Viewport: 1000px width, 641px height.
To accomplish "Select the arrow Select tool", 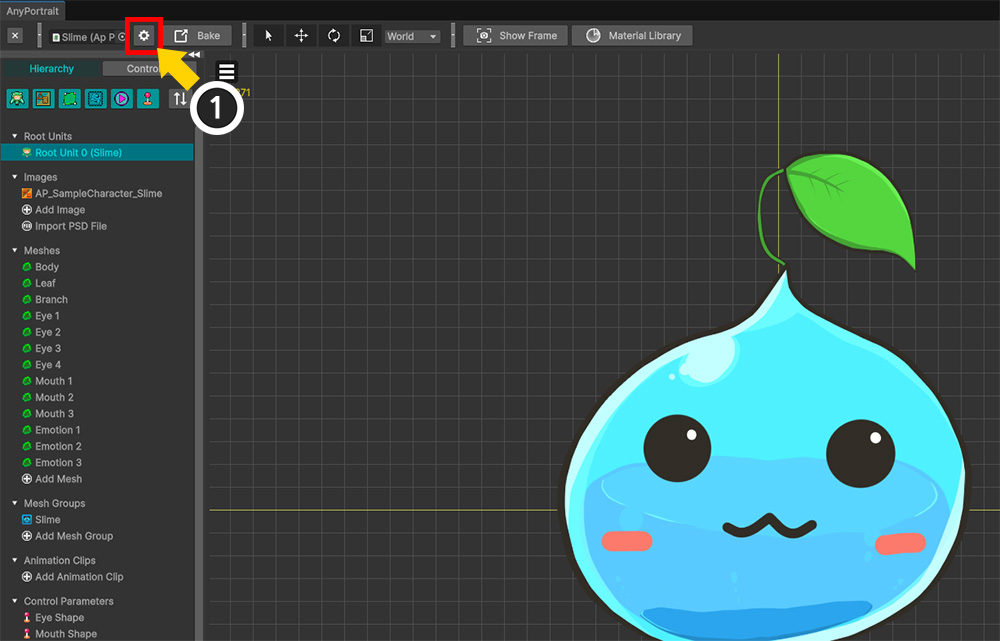I will [x=268, y=36].
